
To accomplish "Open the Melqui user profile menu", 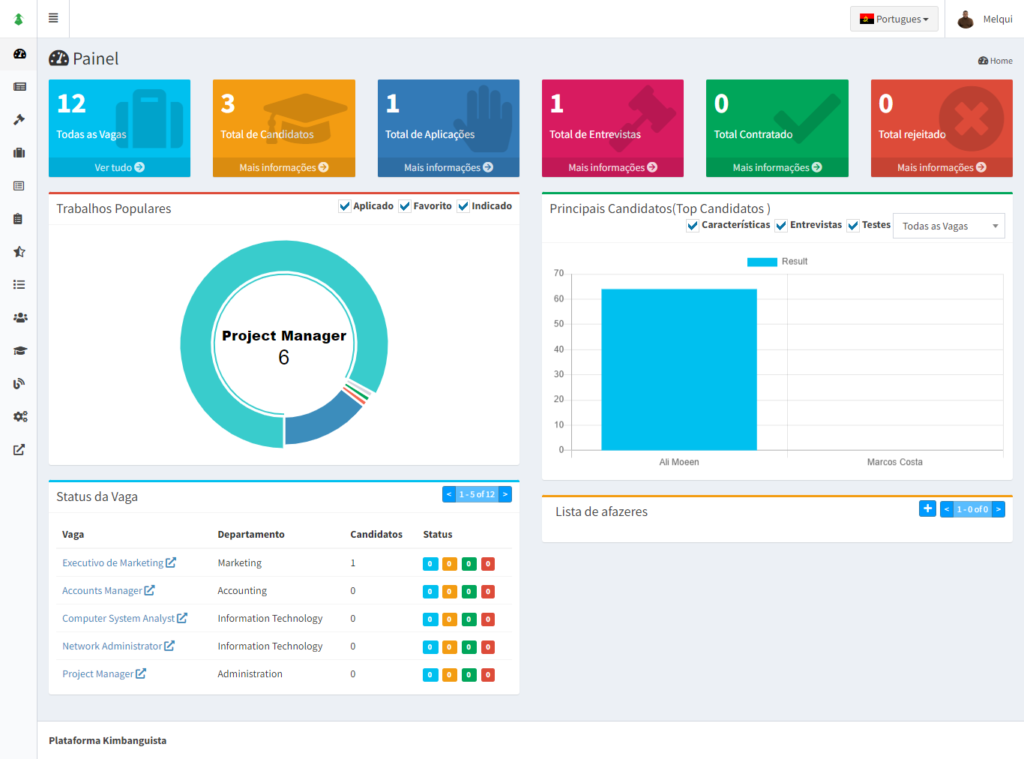I will (984, 19).
